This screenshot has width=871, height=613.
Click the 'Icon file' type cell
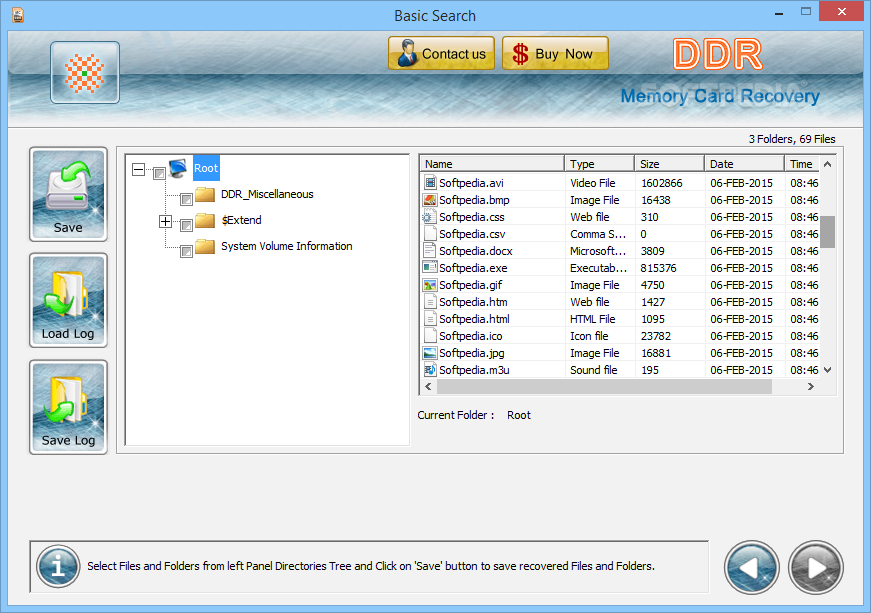[x=589, y=336]
